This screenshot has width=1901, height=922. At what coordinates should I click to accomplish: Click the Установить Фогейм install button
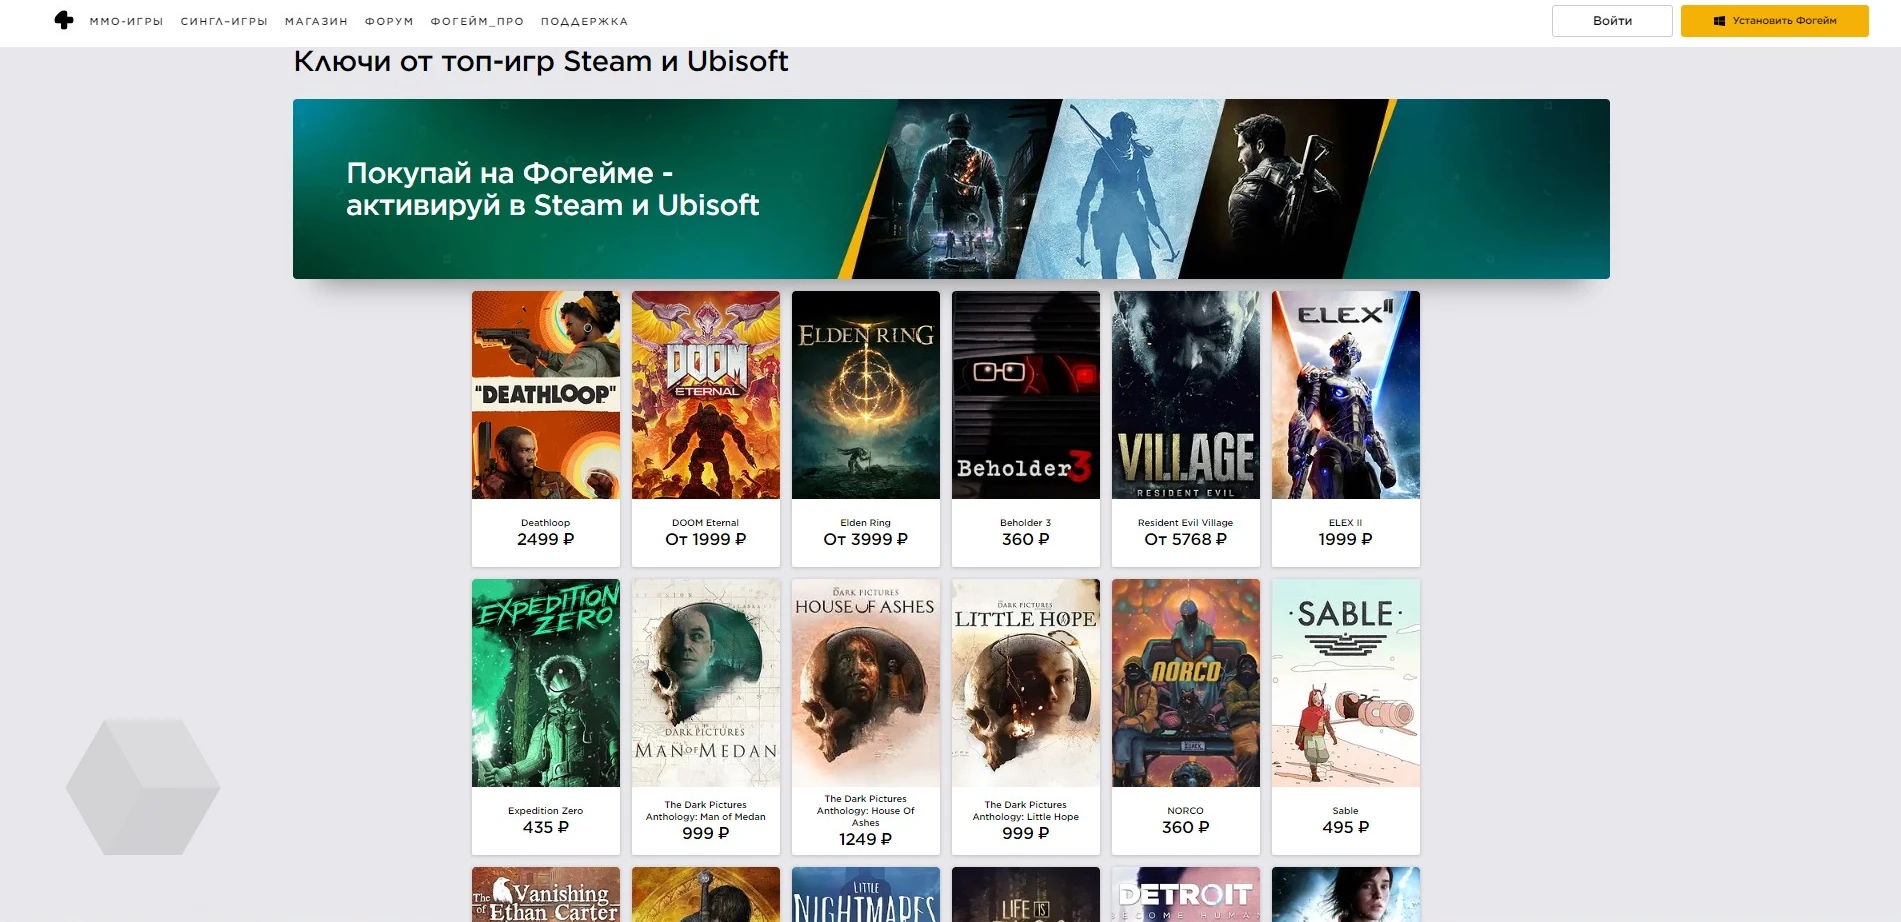1774,21
